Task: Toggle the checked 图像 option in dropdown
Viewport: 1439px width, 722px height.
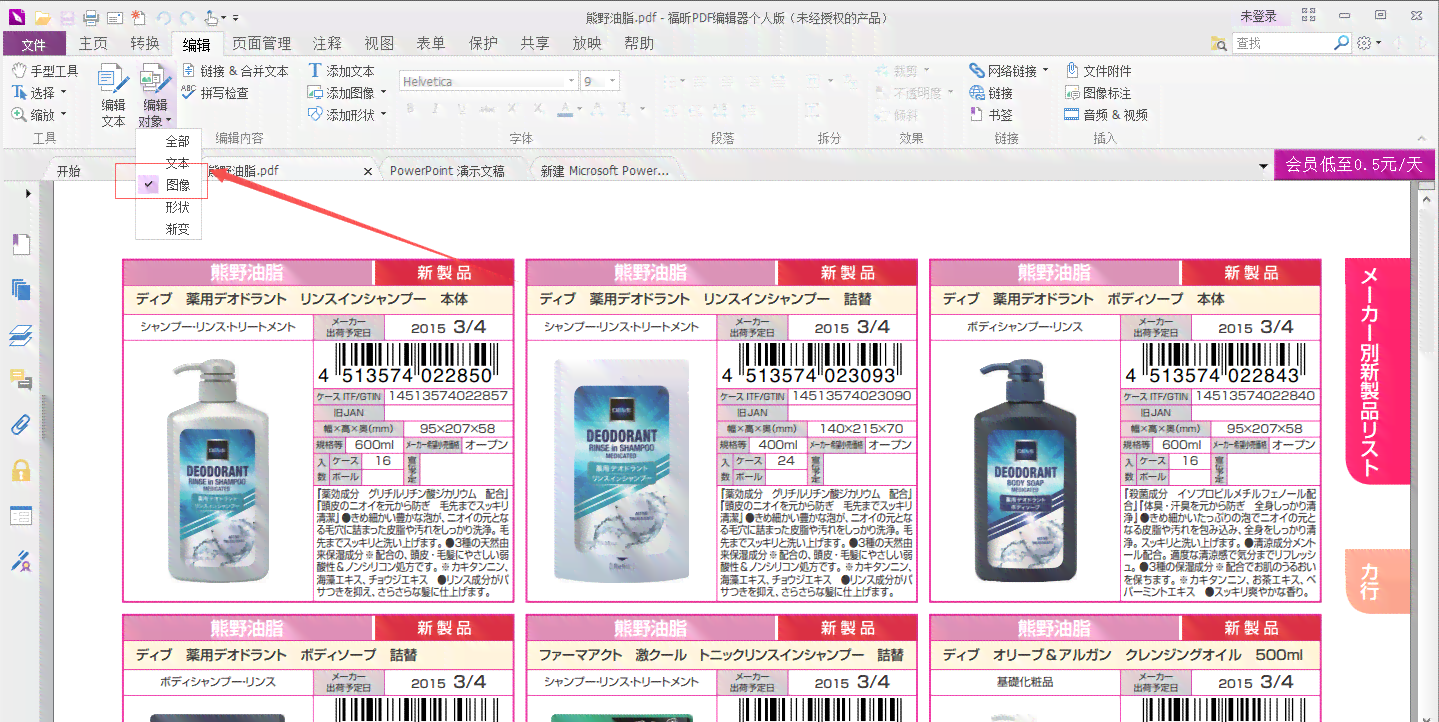Action: (x=167, y=185)
